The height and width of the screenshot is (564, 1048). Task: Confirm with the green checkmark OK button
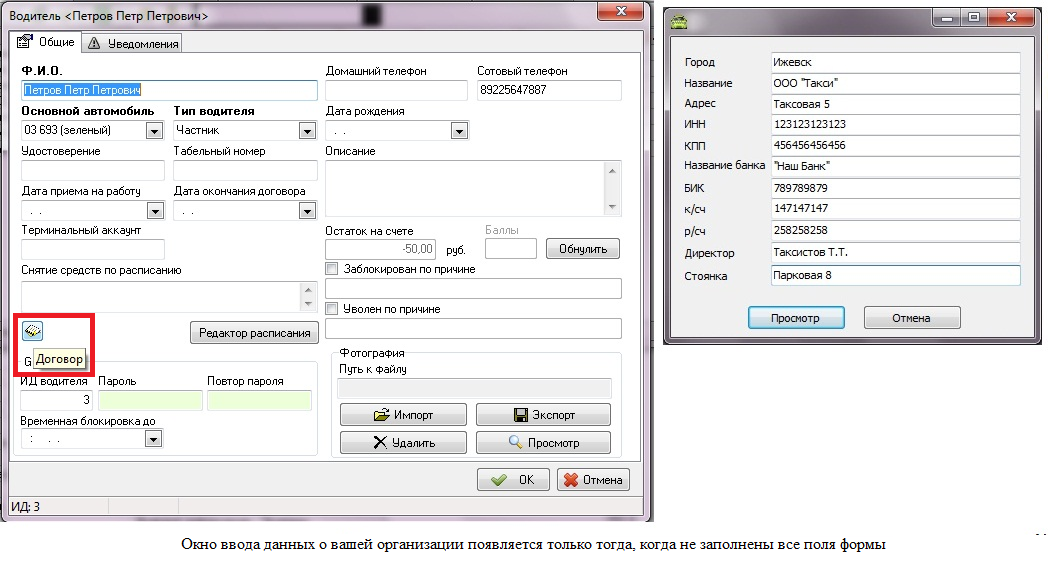(x=512, y=480)
